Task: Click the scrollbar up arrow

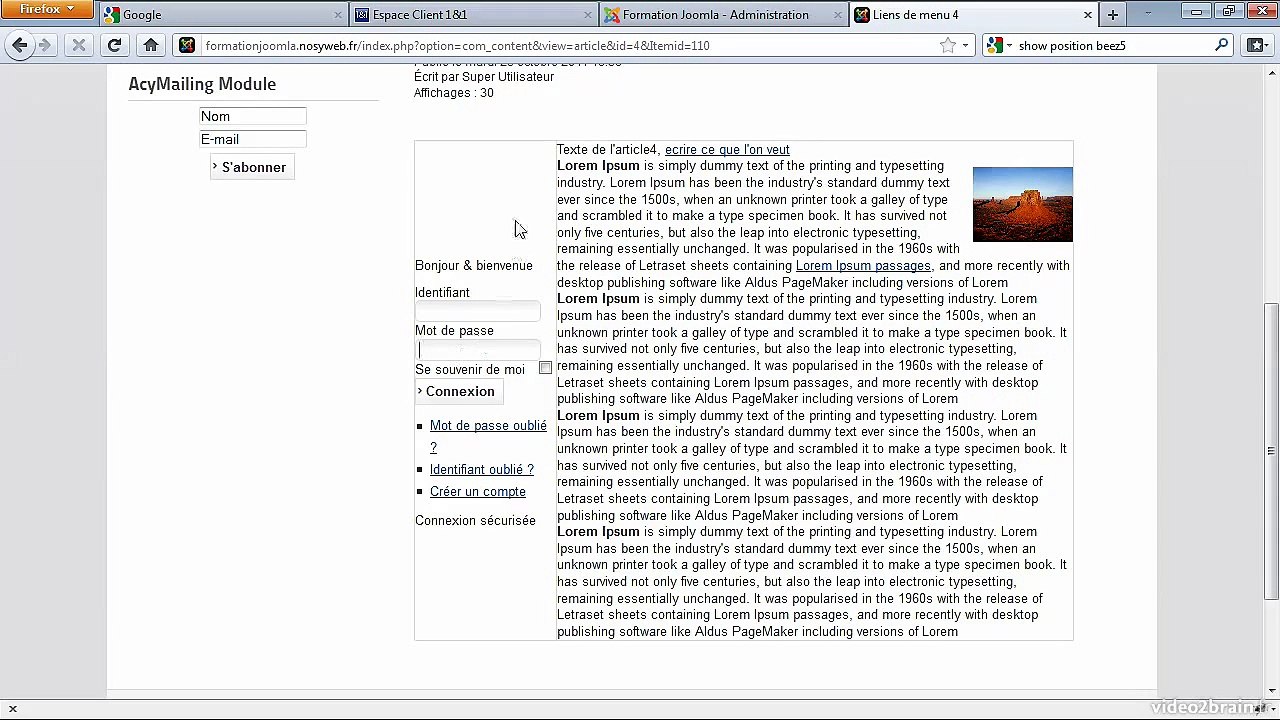Action: point(1272,72)
